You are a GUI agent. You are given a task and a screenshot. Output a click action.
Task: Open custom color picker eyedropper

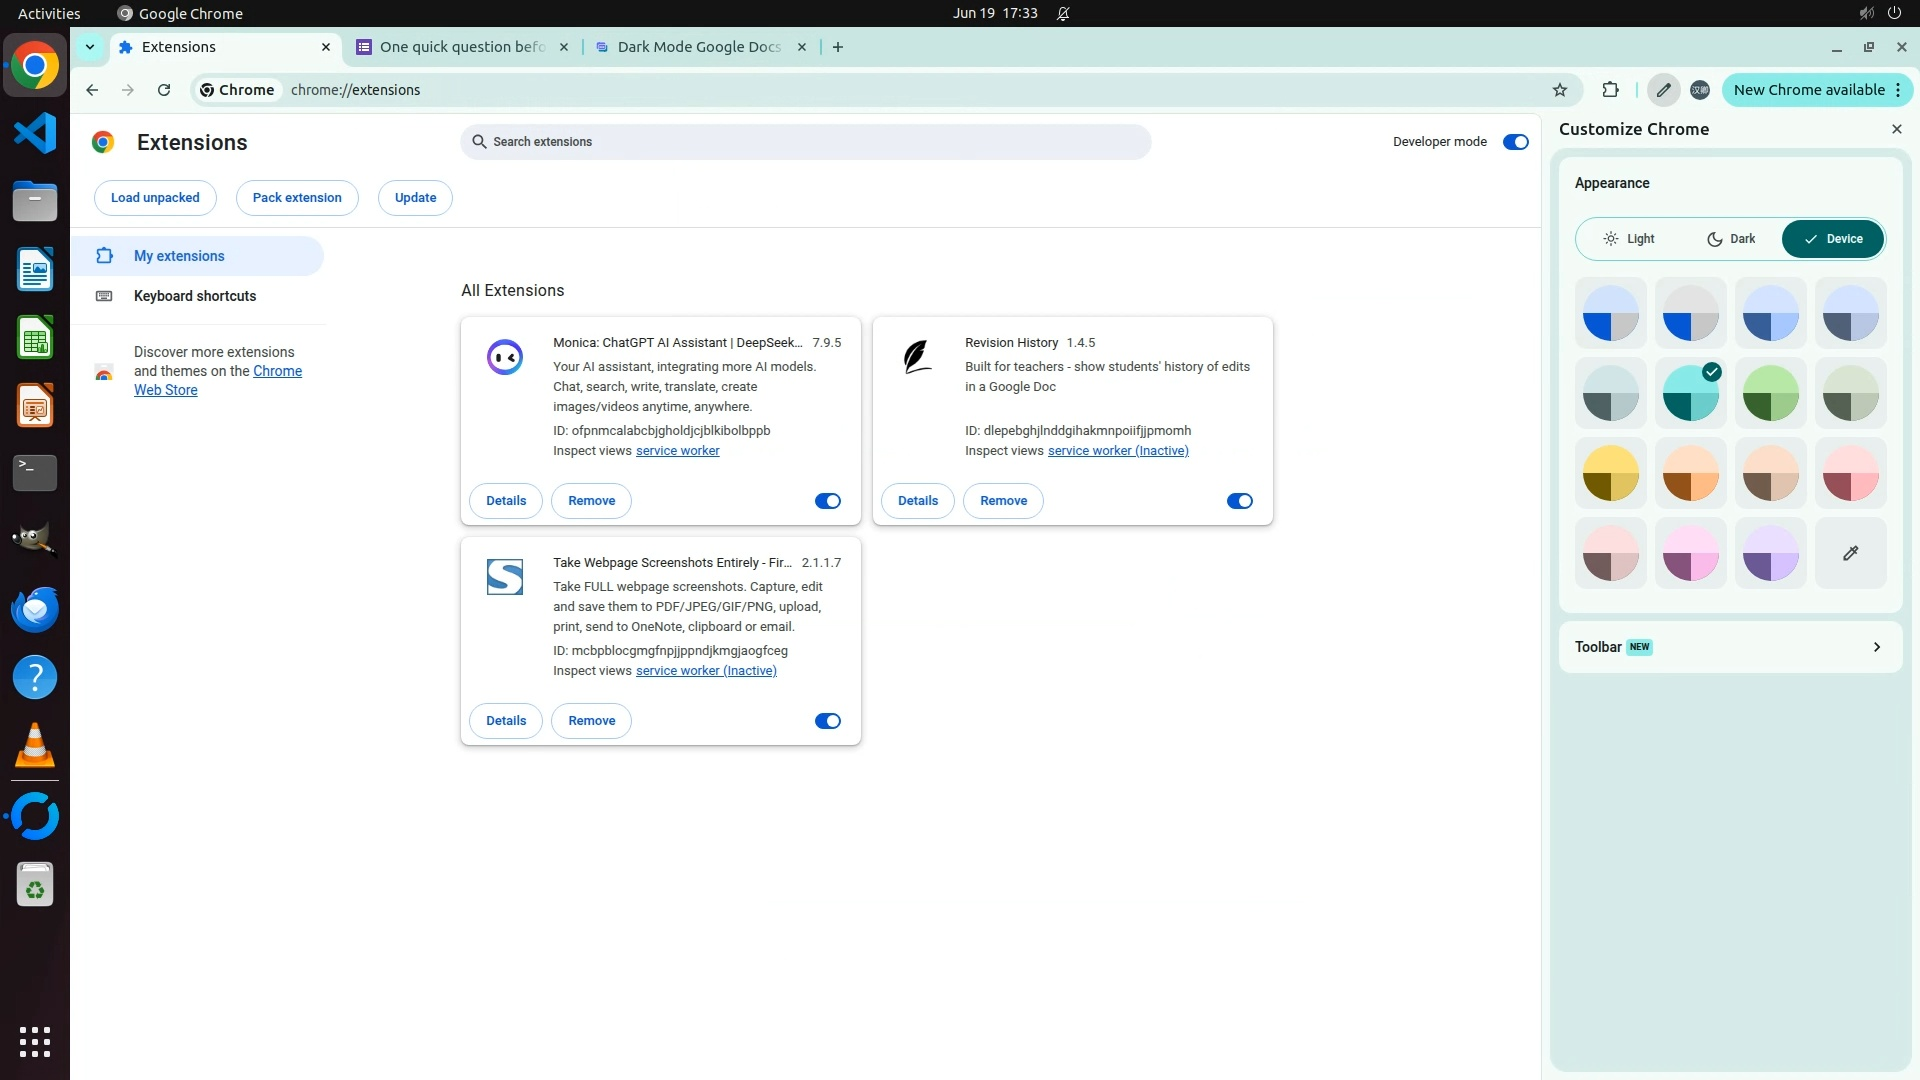click(1850, 553)
